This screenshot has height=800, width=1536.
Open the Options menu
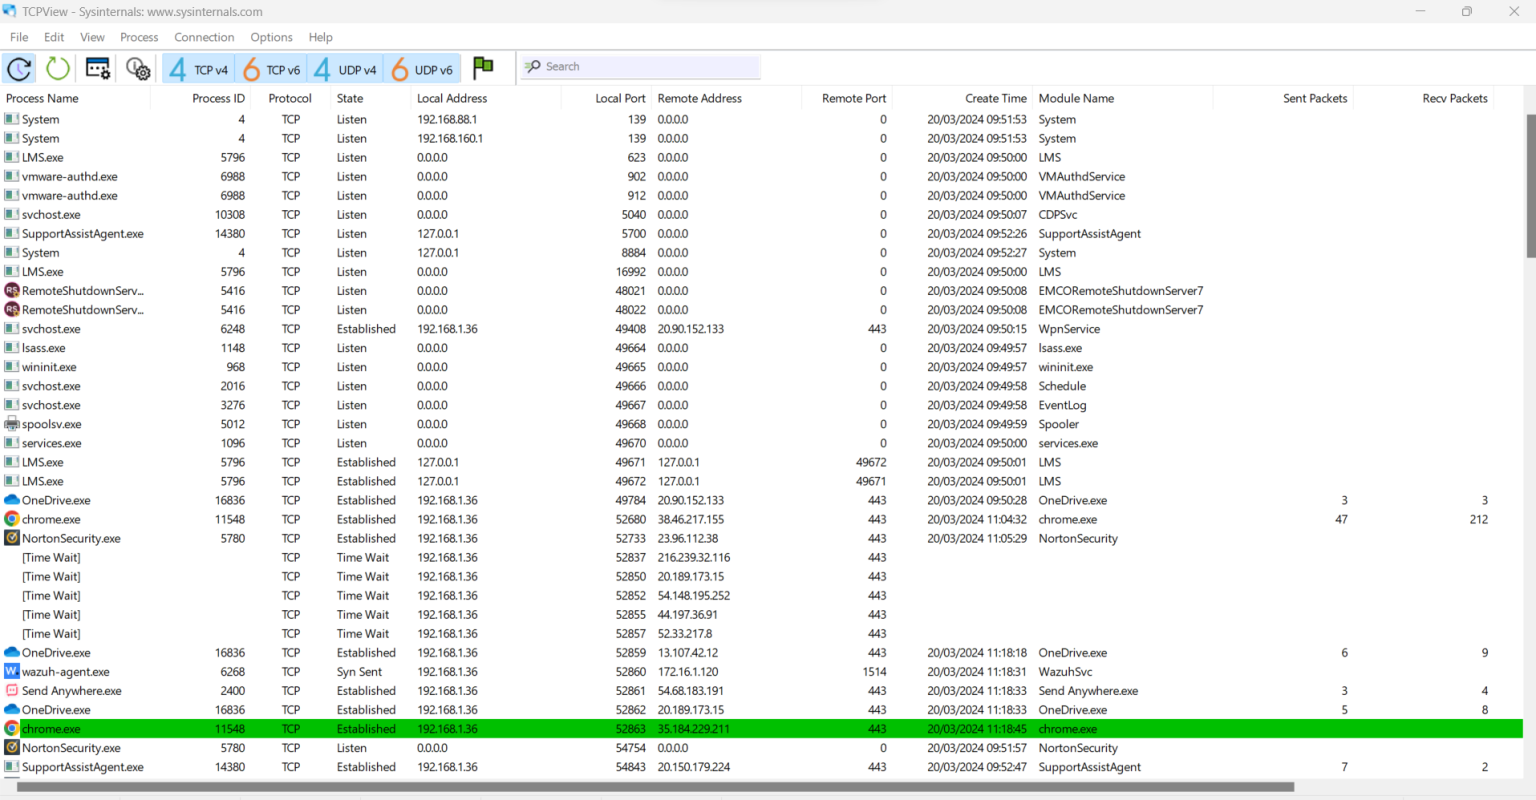coord(271,37)
